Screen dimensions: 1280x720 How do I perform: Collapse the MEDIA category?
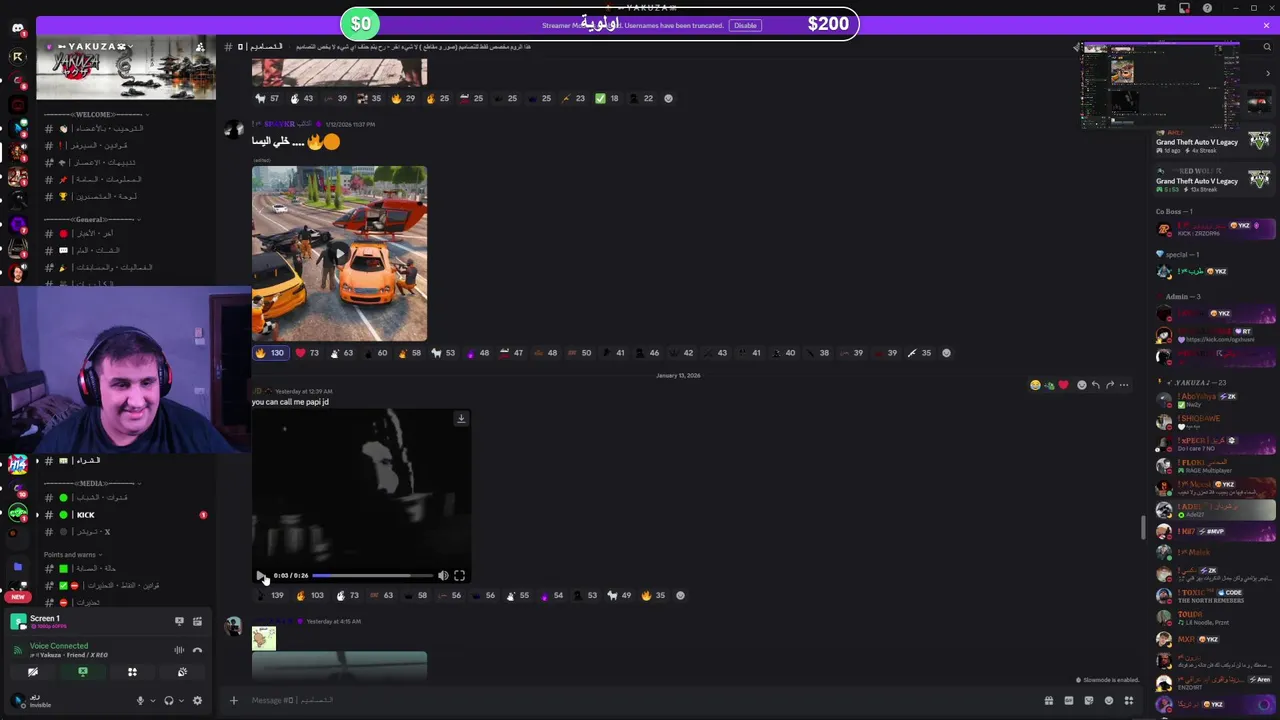[92, 483]
